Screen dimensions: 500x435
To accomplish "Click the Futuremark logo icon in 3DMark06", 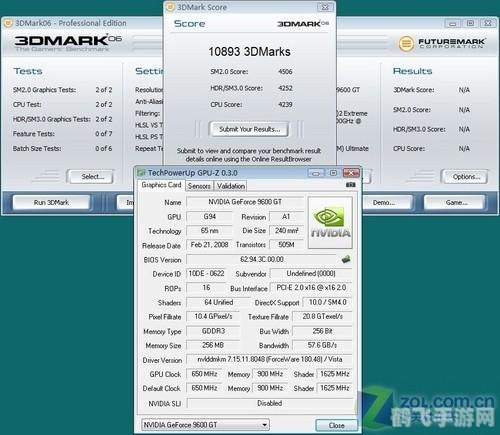I will coord(406,43).
